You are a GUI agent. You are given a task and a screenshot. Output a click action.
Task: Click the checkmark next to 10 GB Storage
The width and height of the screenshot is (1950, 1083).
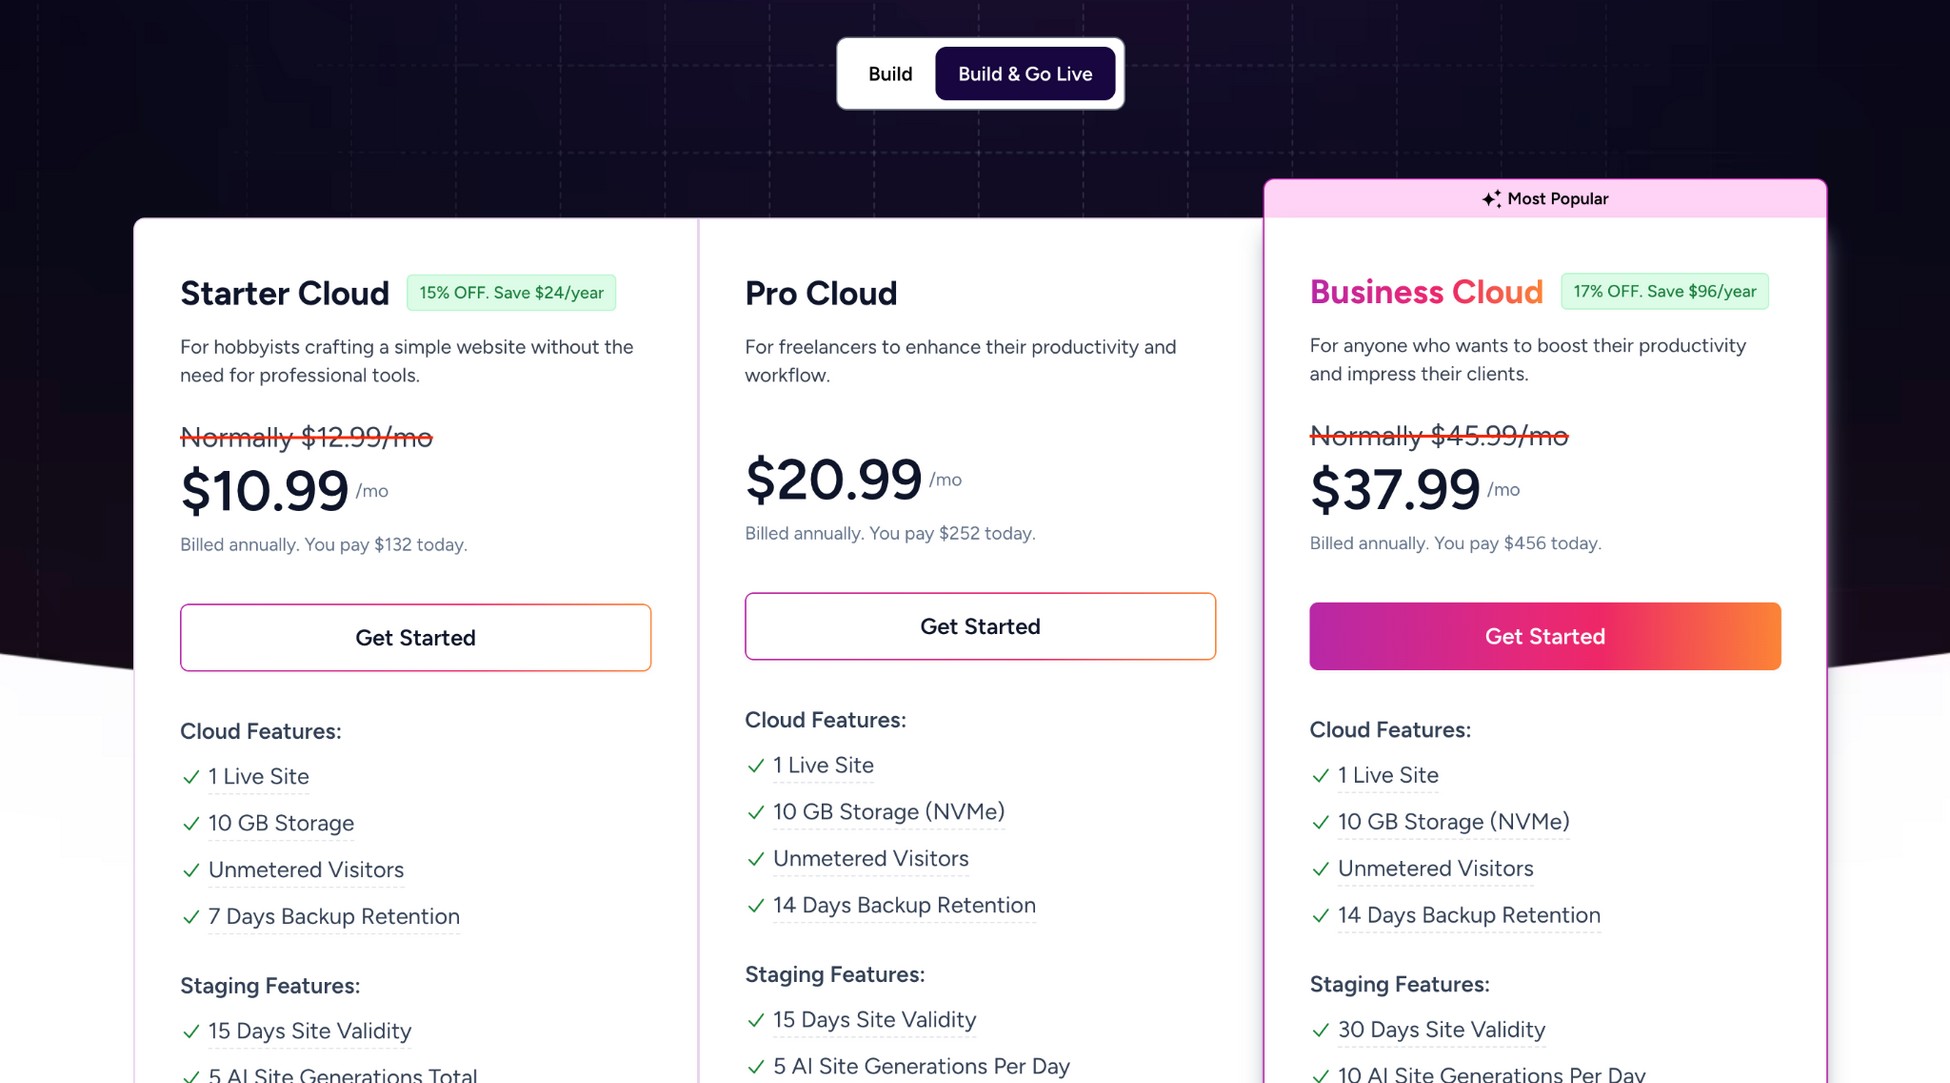pos(190,824)
